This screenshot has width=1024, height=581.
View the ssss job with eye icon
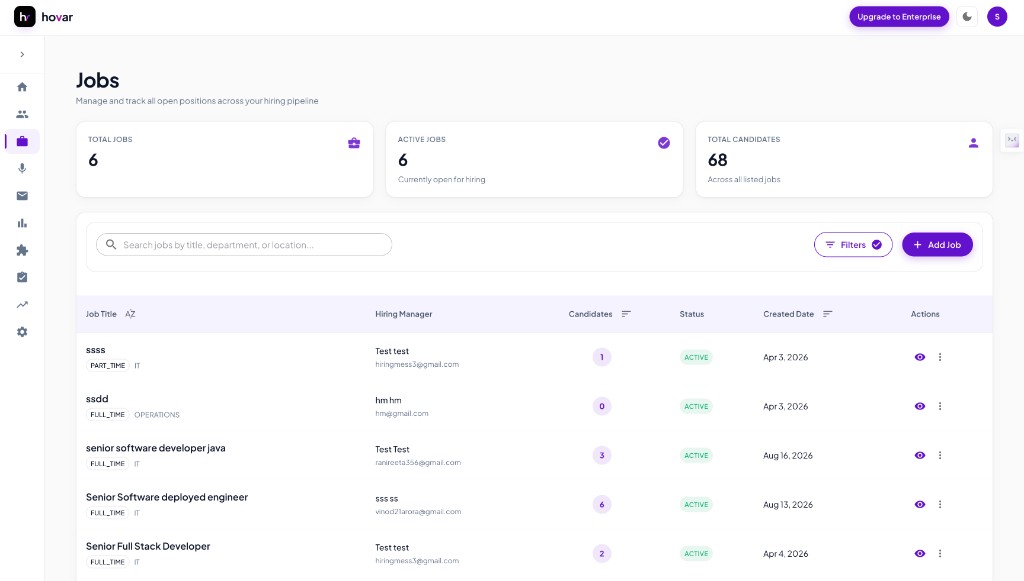(x=920, y=357)
